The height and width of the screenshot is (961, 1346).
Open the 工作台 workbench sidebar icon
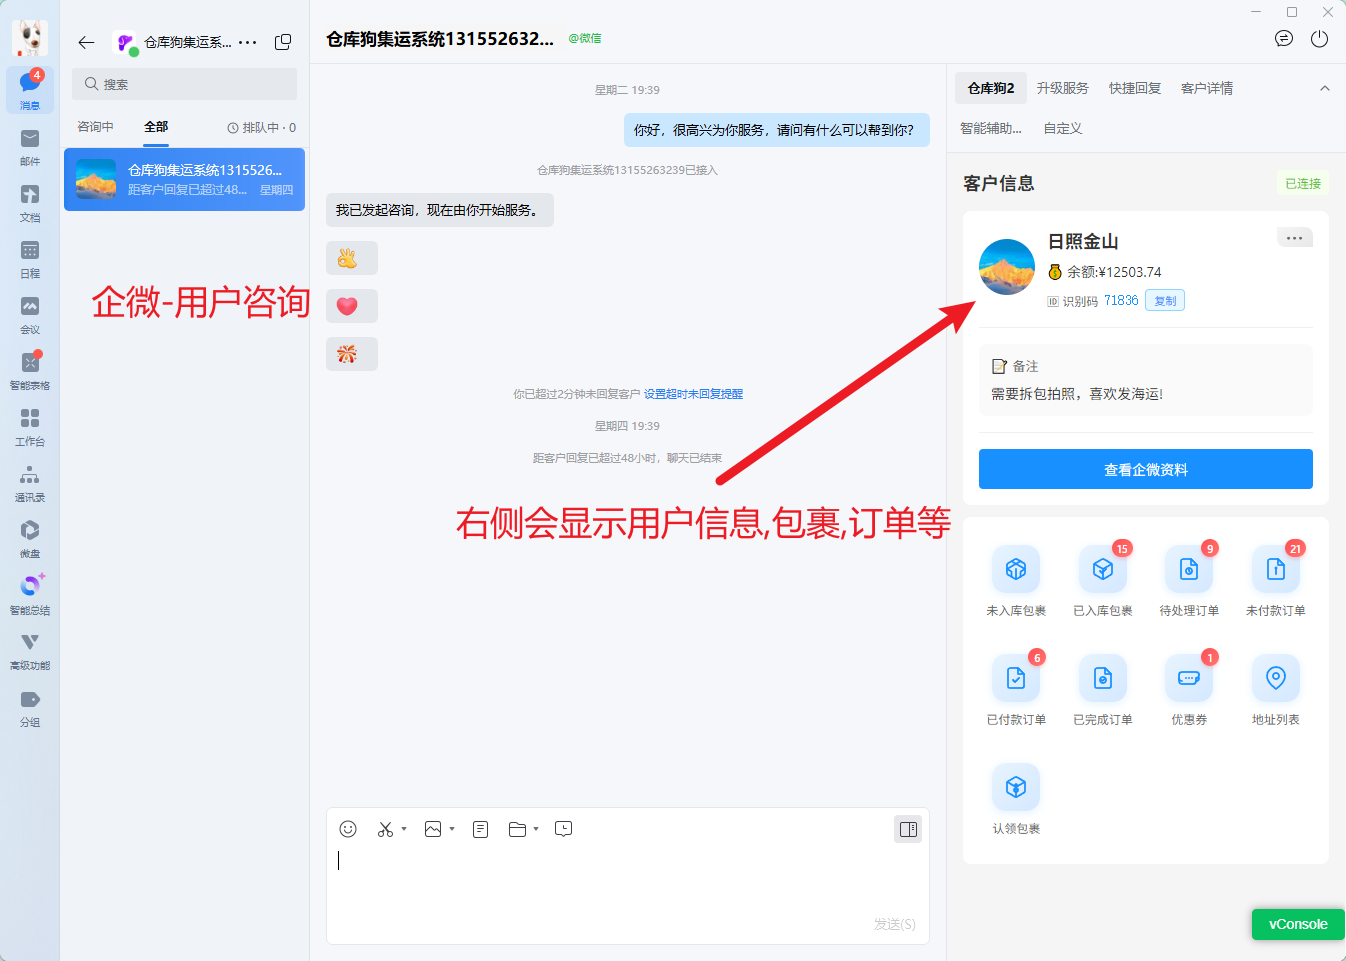pyautogui.click(x=30, y=426)
